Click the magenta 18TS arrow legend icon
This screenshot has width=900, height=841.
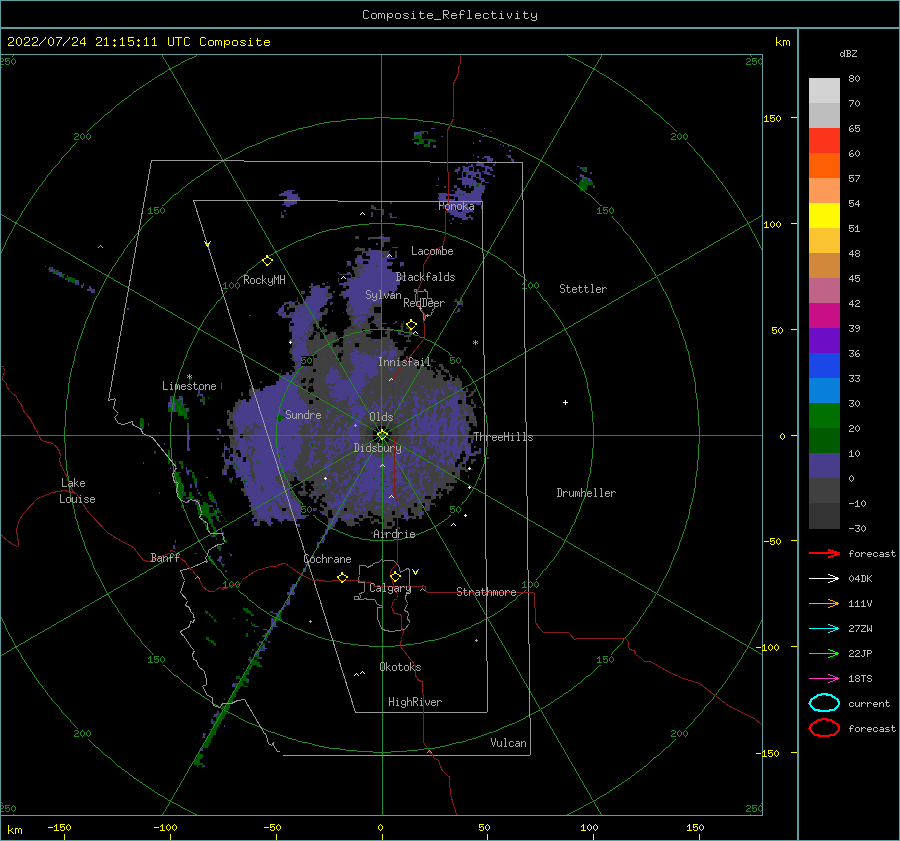[x=824, y=679]
